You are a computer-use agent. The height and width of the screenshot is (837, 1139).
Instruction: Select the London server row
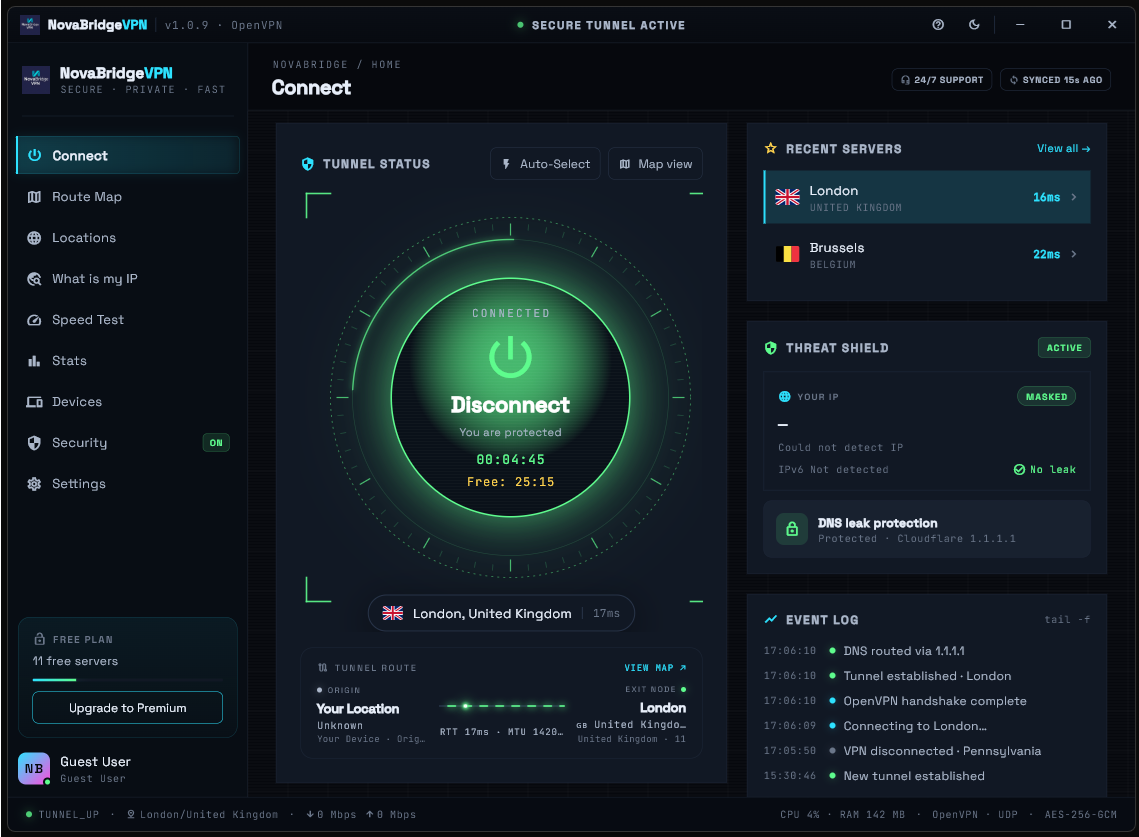927,197
